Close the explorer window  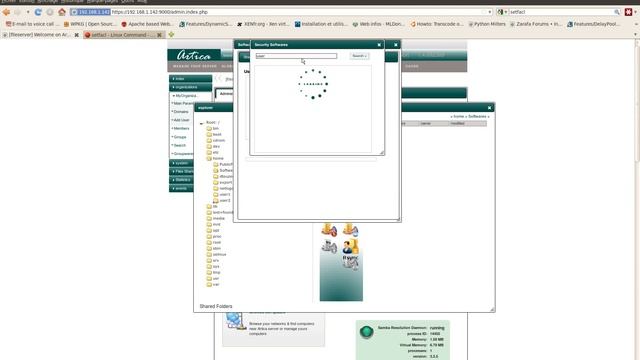coord(489,108)
